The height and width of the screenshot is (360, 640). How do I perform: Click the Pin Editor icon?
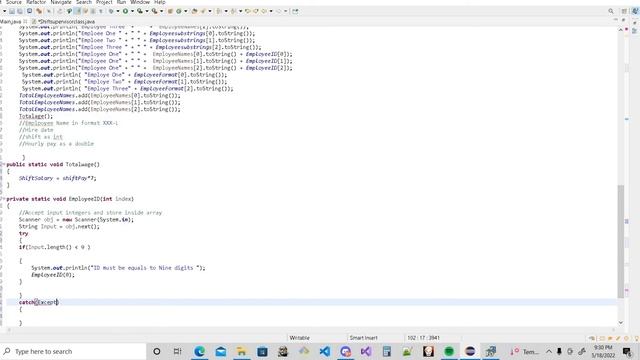295,11
